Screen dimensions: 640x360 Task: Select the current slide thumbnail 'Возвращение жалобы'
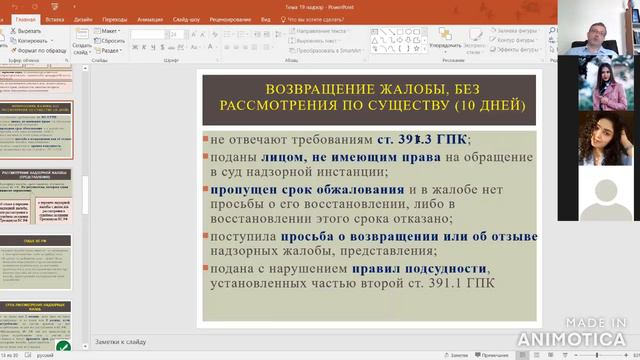(36, 130)
